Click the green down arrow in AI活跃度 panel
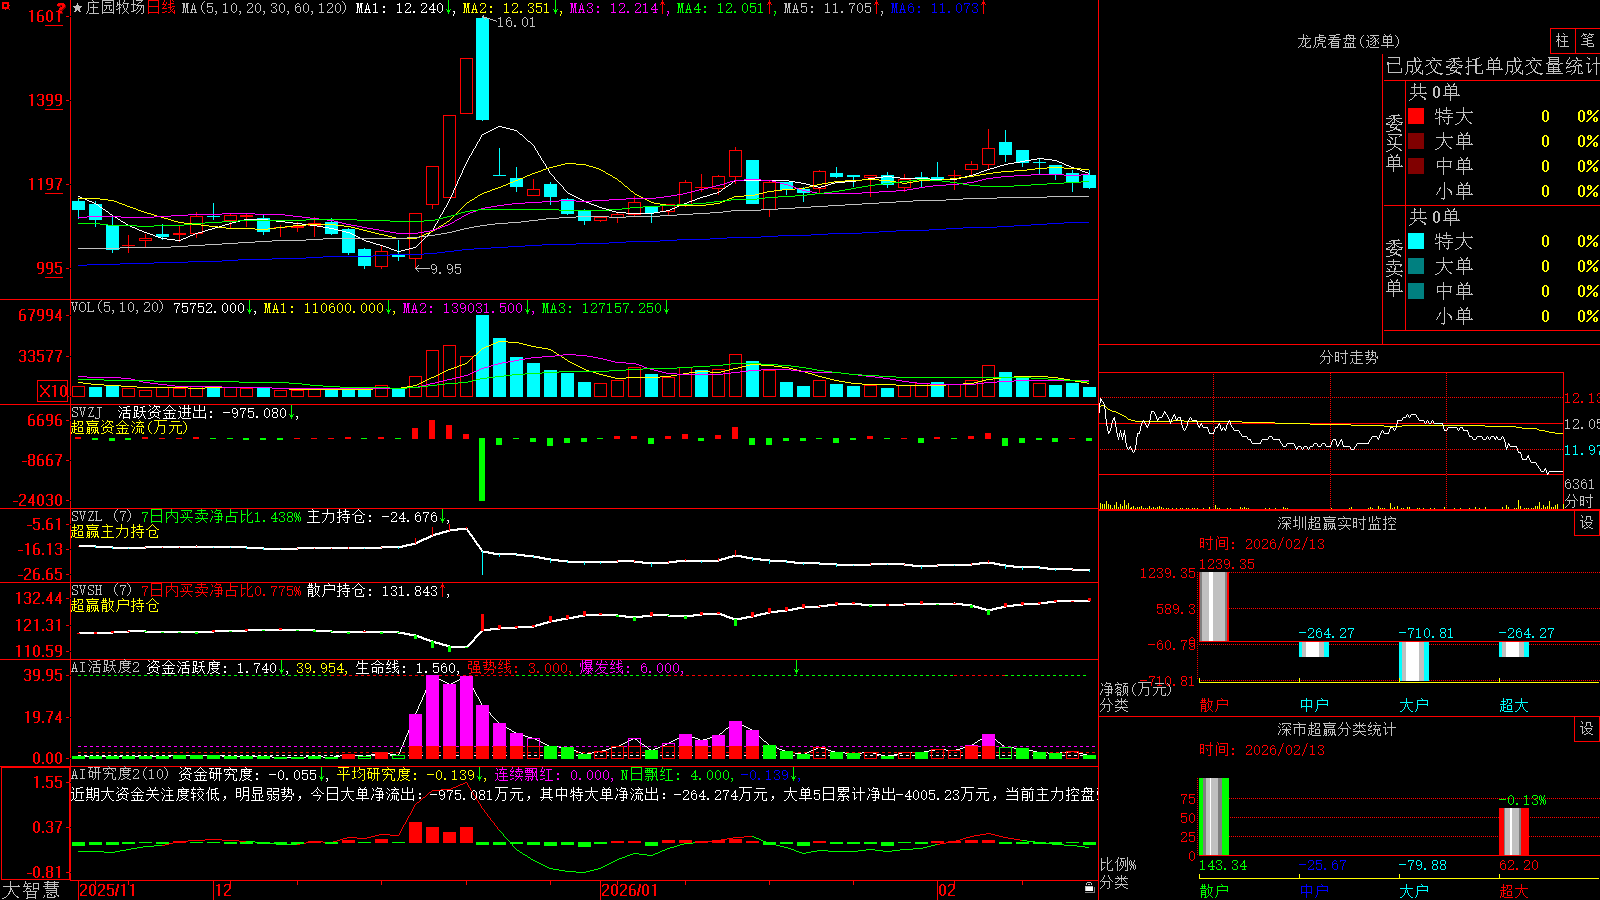1600x900 pixels. (796, 667)
